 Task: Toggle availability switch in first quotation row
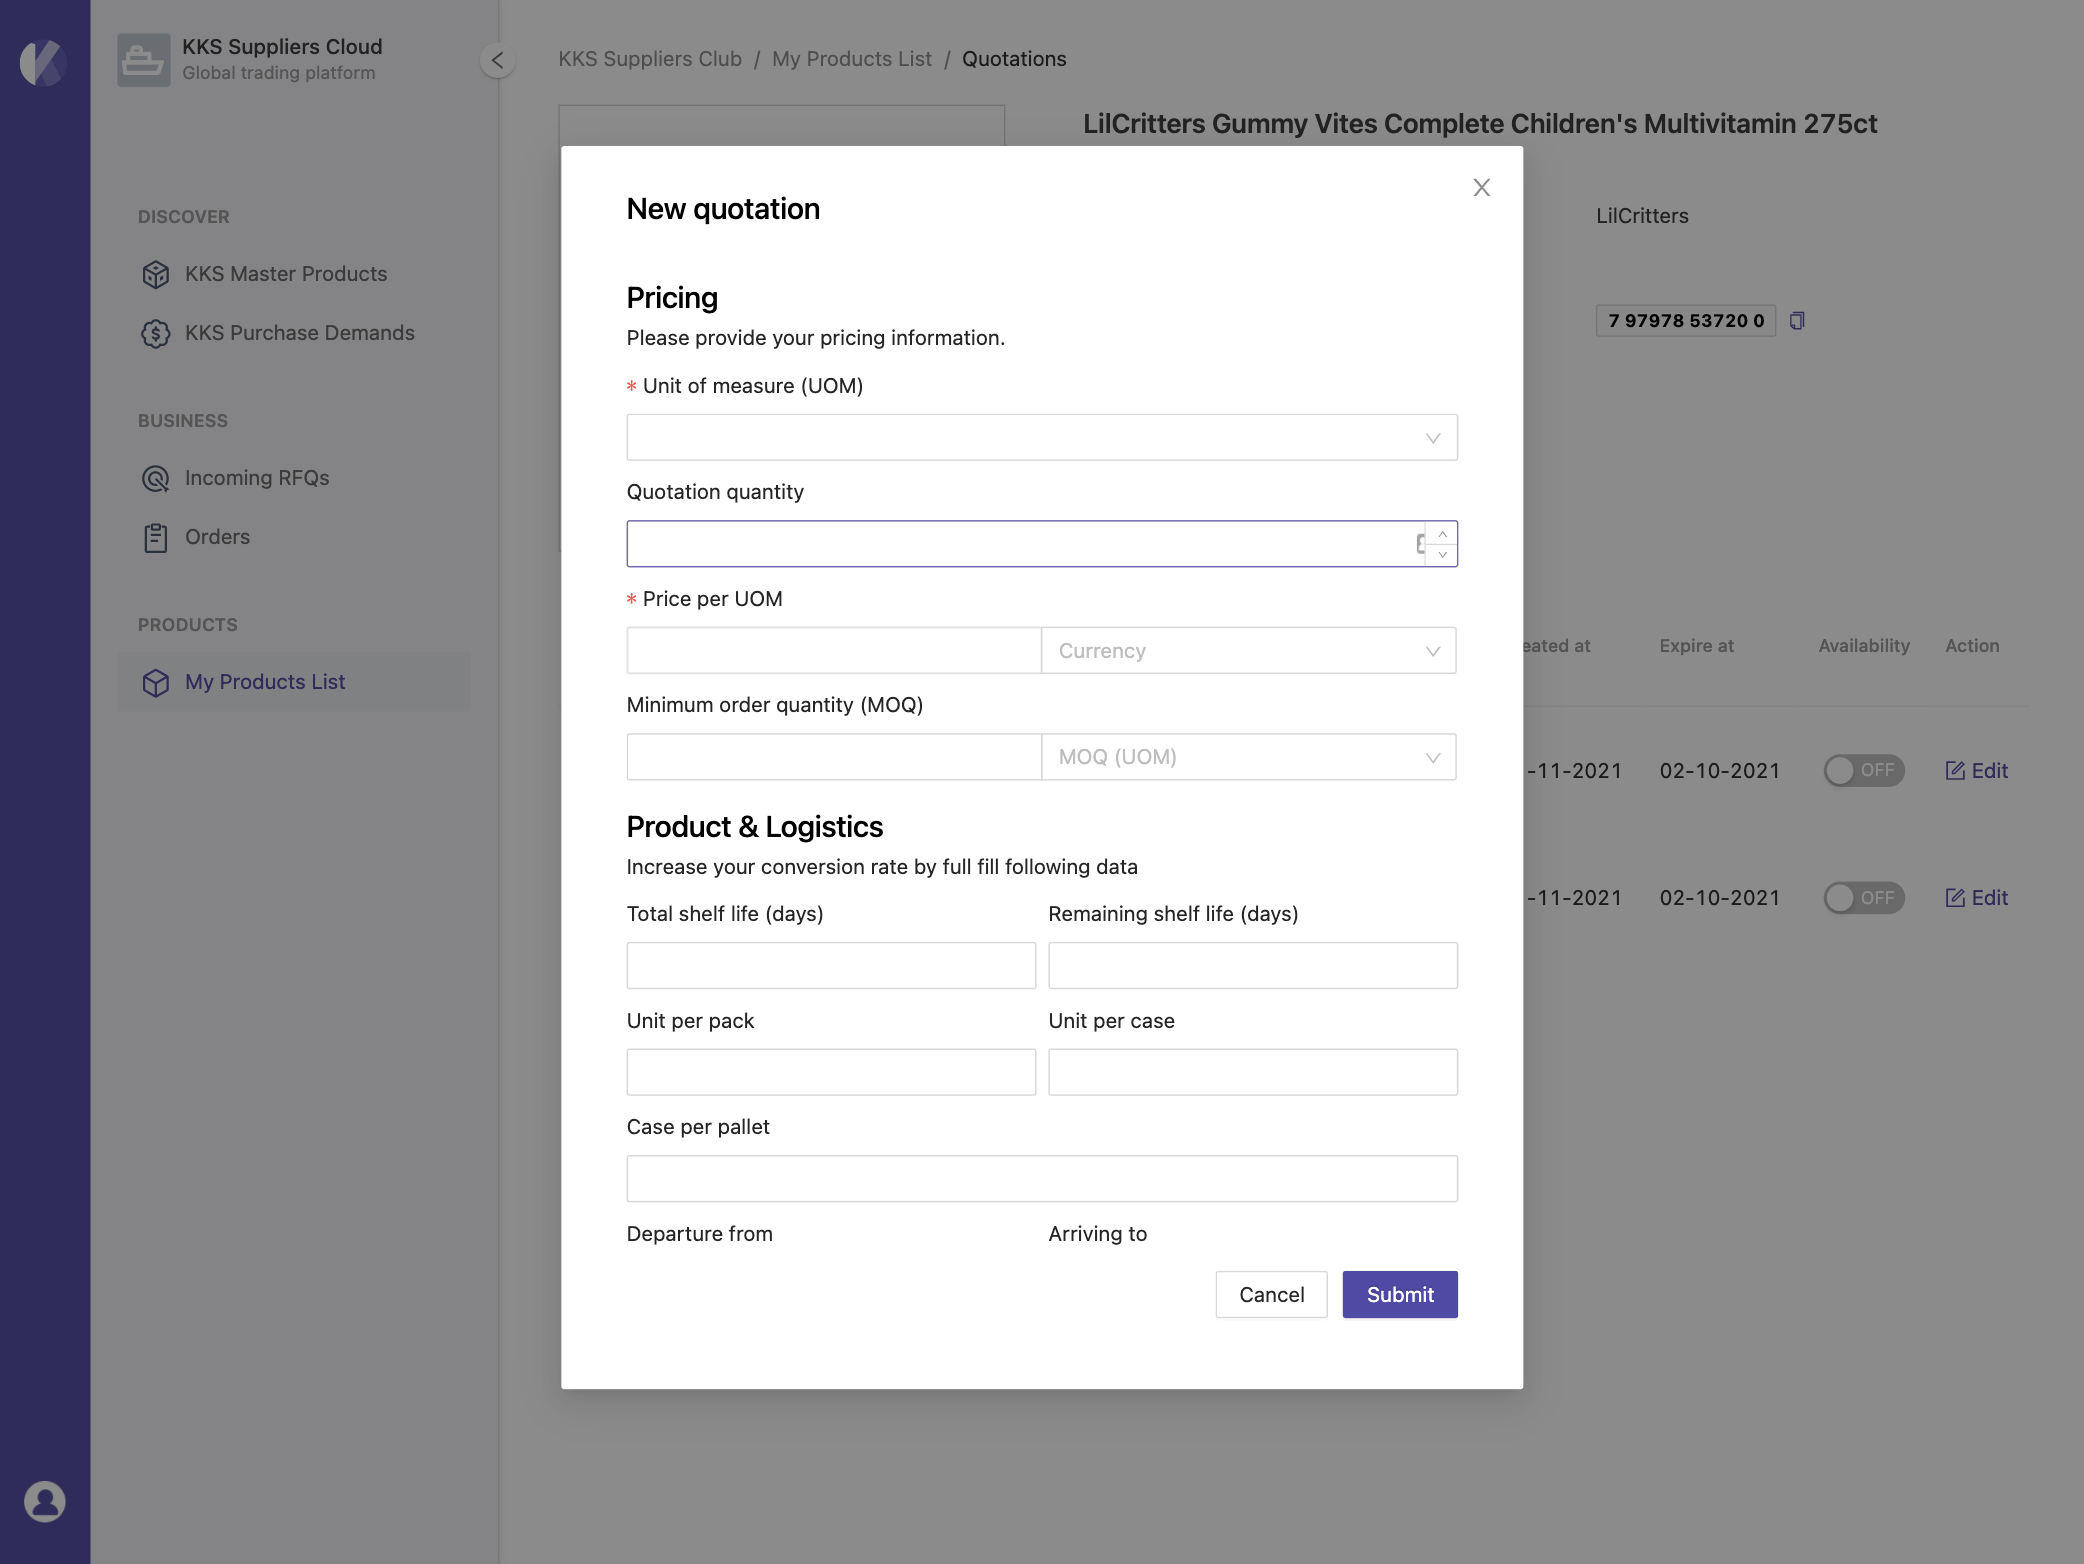click(x=1864, y=770)
